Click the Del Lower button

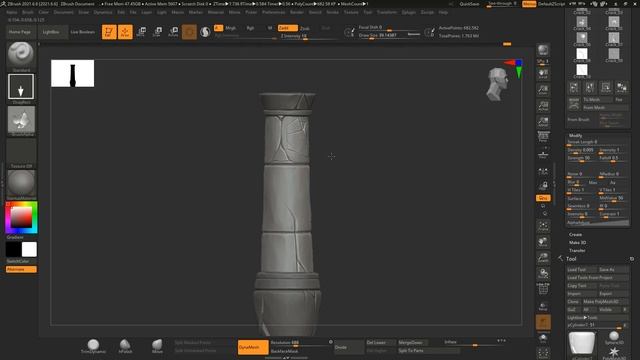pos(381,343)
